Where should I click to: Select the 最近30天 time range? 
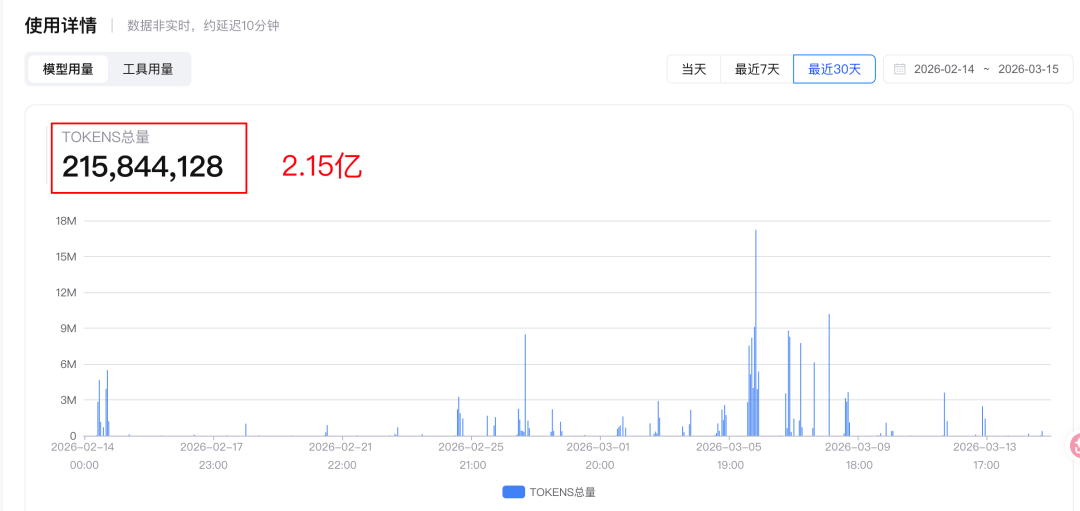tap(834, 69)
